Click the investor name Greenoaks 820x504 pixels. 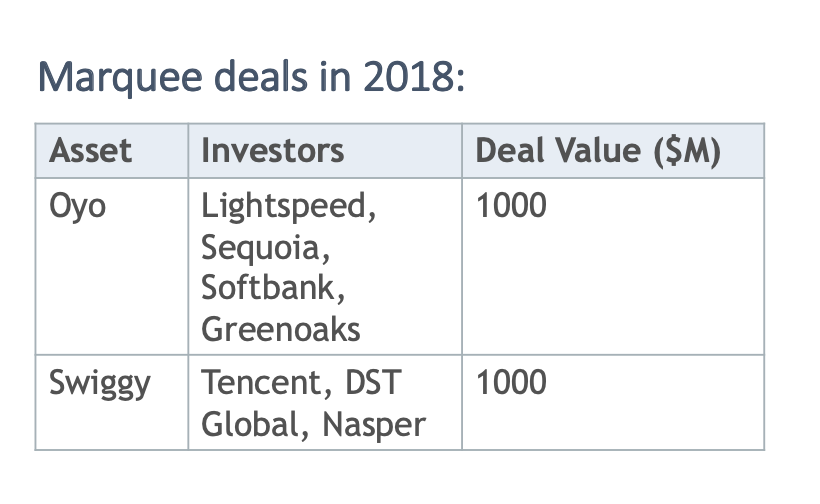pos(281,329)
